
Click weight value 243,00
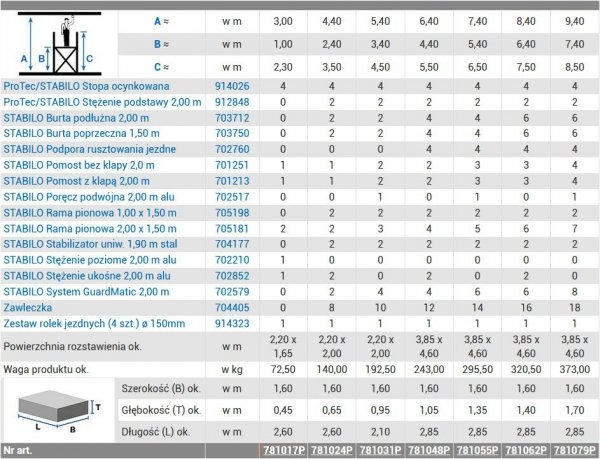(429, 370)
